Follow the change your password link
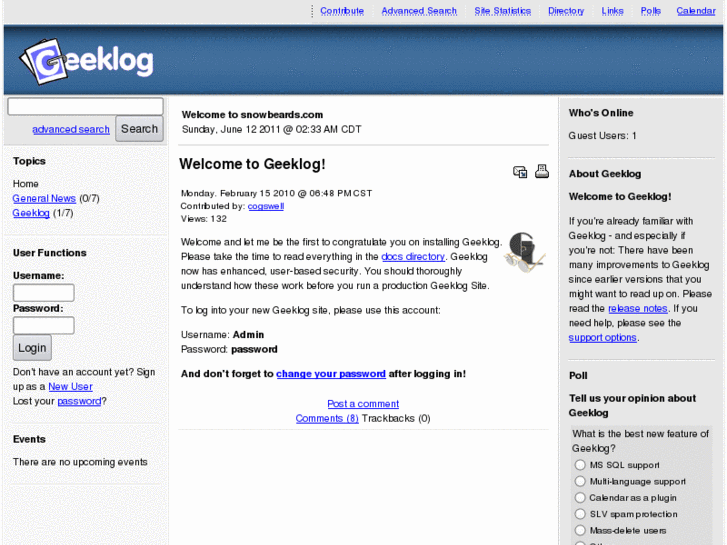Screen dimensions: 727x545 331,374
